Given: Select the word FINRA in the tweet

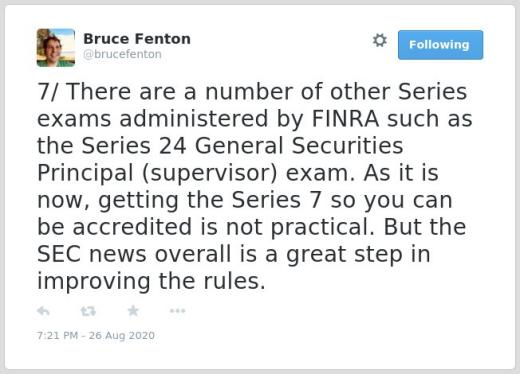Looking at the screenshot, I should coord(345,119).
